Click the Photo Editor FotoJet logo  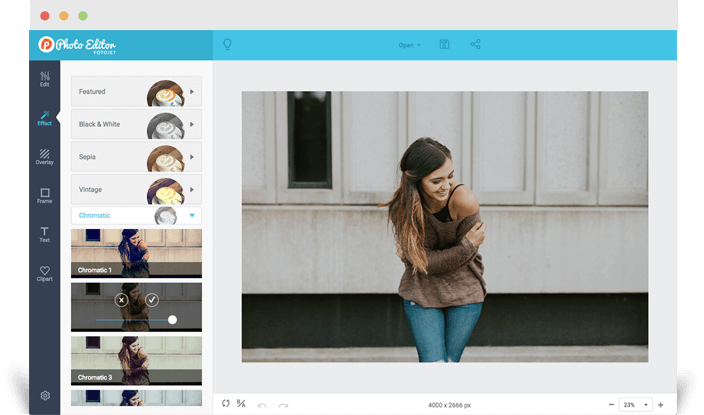77,45
